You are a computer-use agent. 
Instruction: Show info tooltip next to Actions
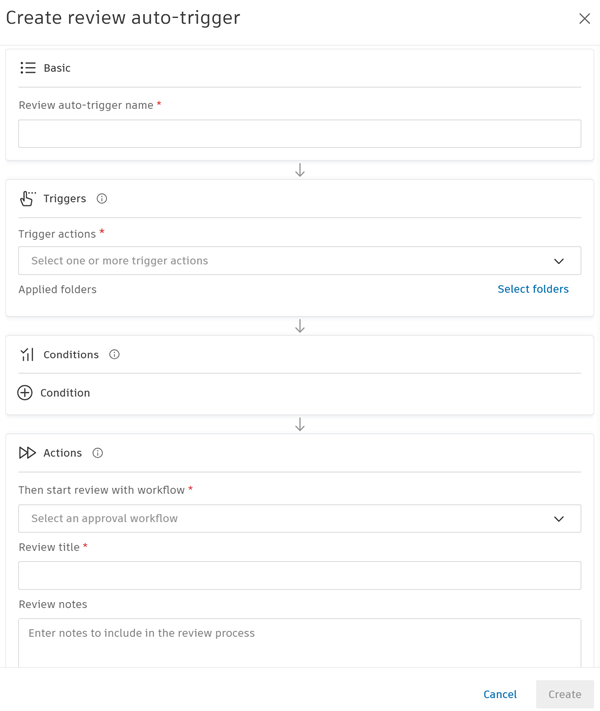click(x=98, y=453)
